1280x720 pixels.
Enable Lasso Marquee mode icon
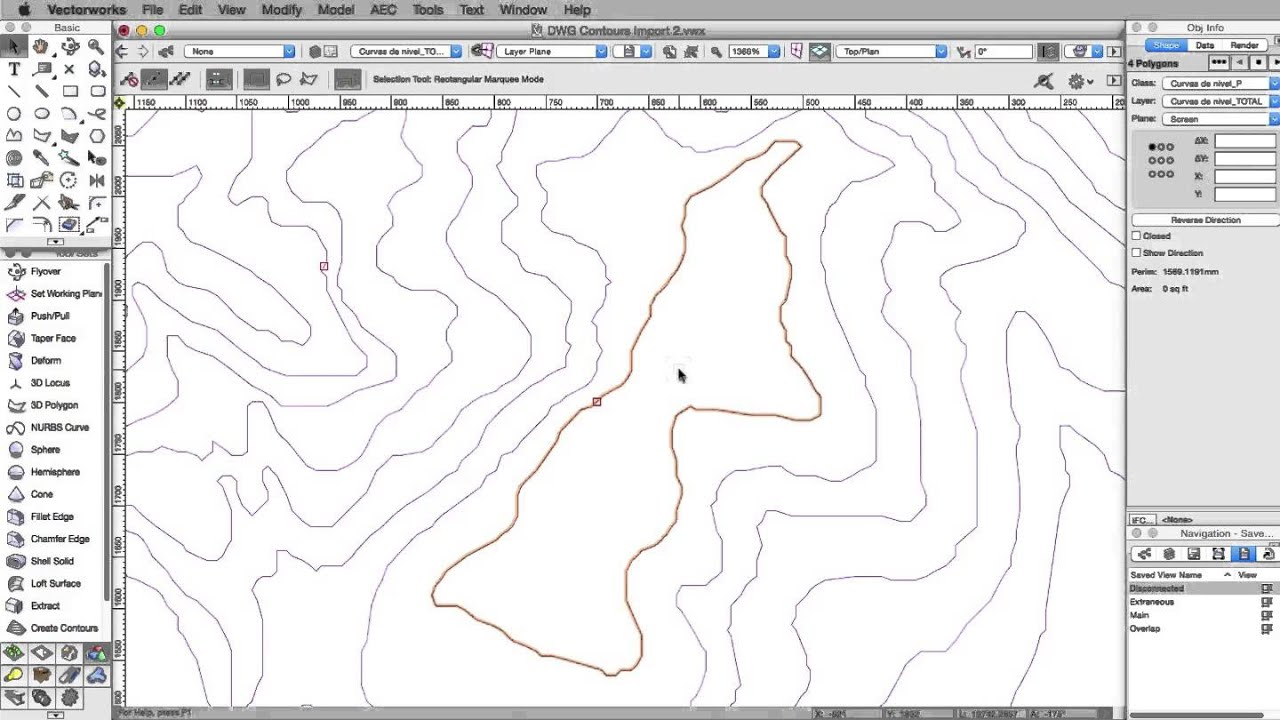(x=283, y=79)
